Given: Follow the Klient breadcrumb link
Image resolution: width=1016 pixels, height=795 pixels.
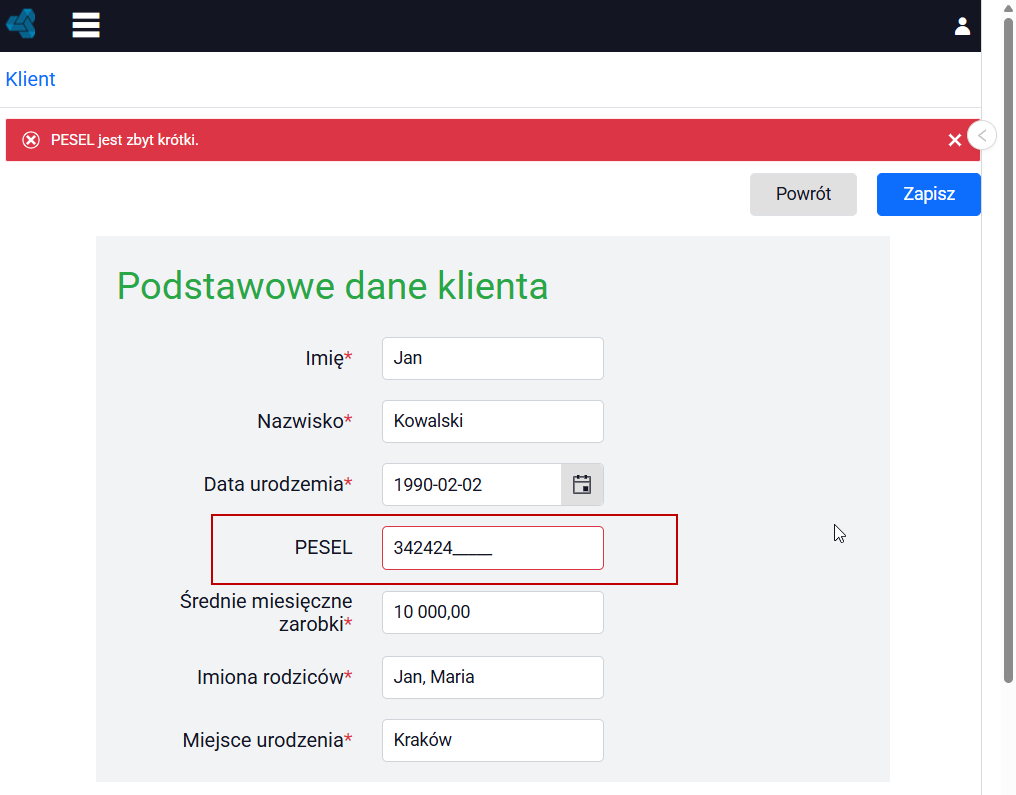Looking at the screenshot, I should 30,79.
